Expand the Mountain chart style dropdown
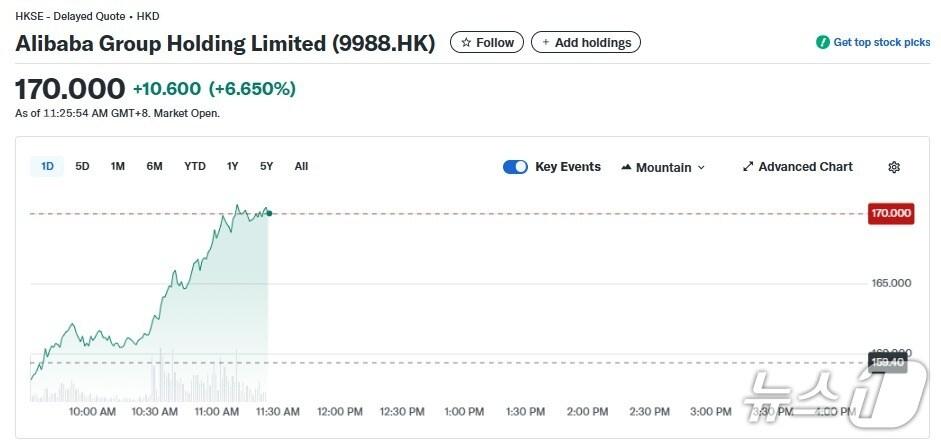 pyautogui.click(x=700, y=167)
